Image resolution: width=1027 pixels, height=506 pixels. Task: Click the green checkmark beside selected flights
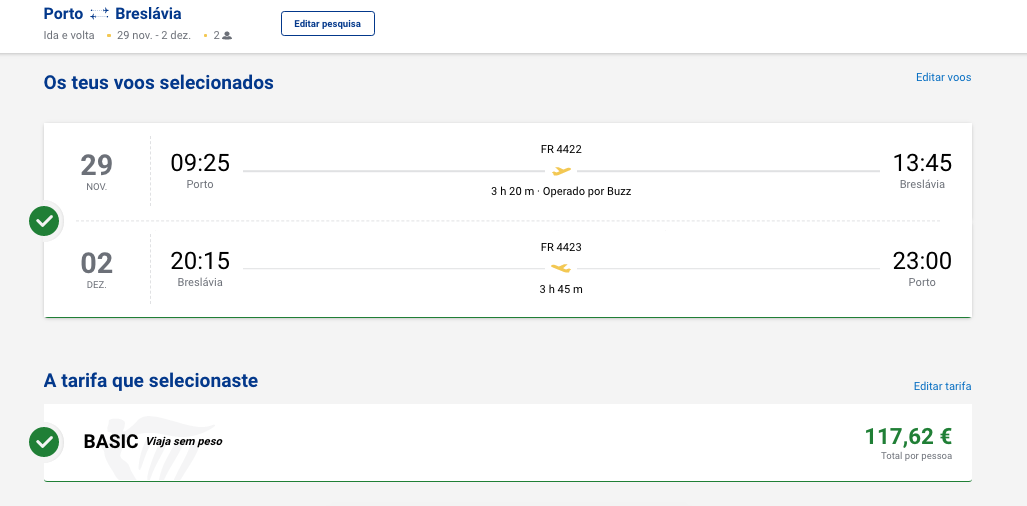44,221
